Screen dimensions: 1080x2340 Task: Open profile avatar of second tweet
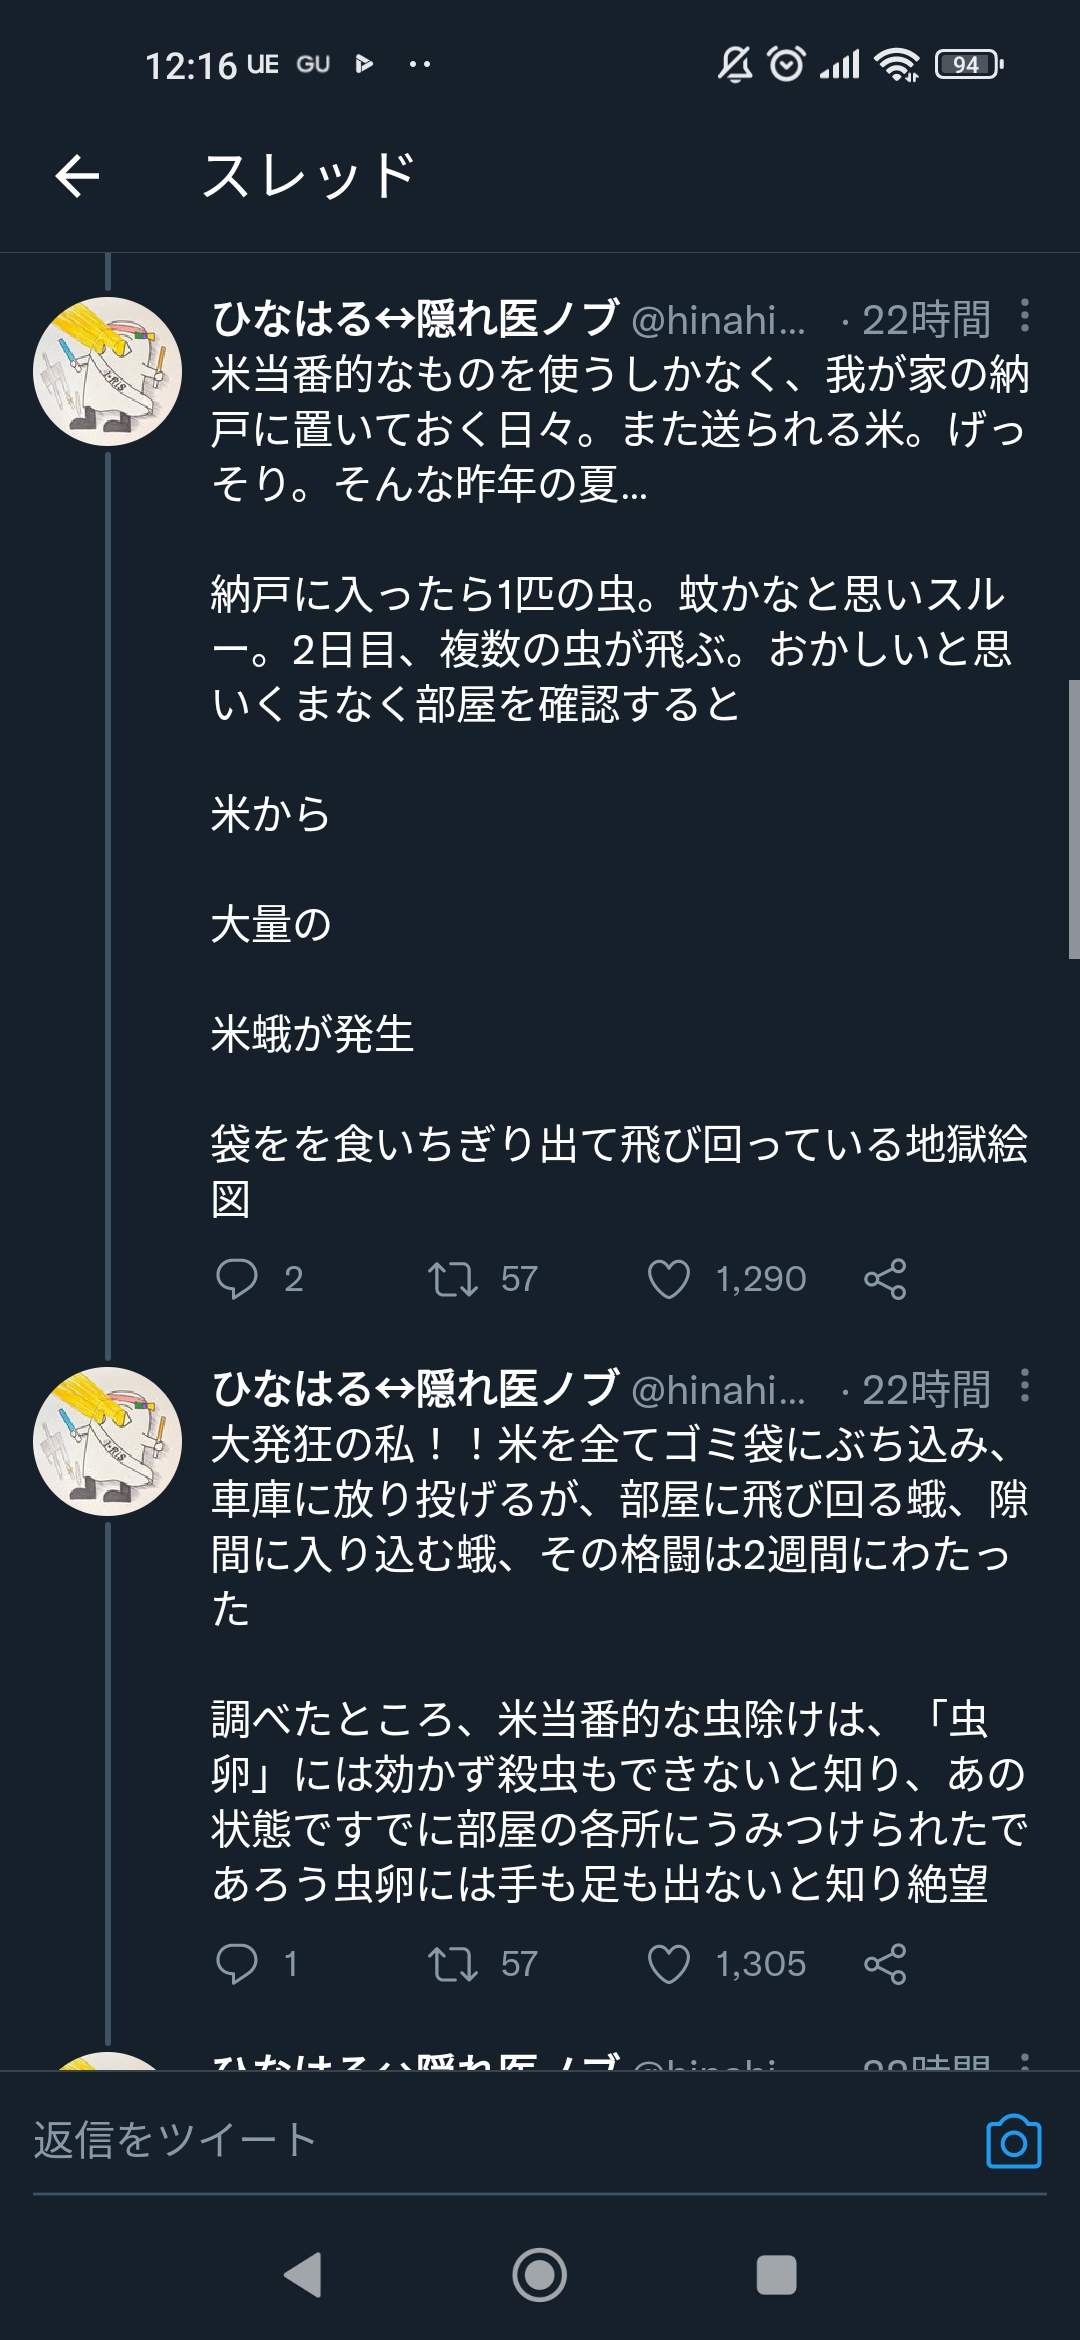(108, 1441)
